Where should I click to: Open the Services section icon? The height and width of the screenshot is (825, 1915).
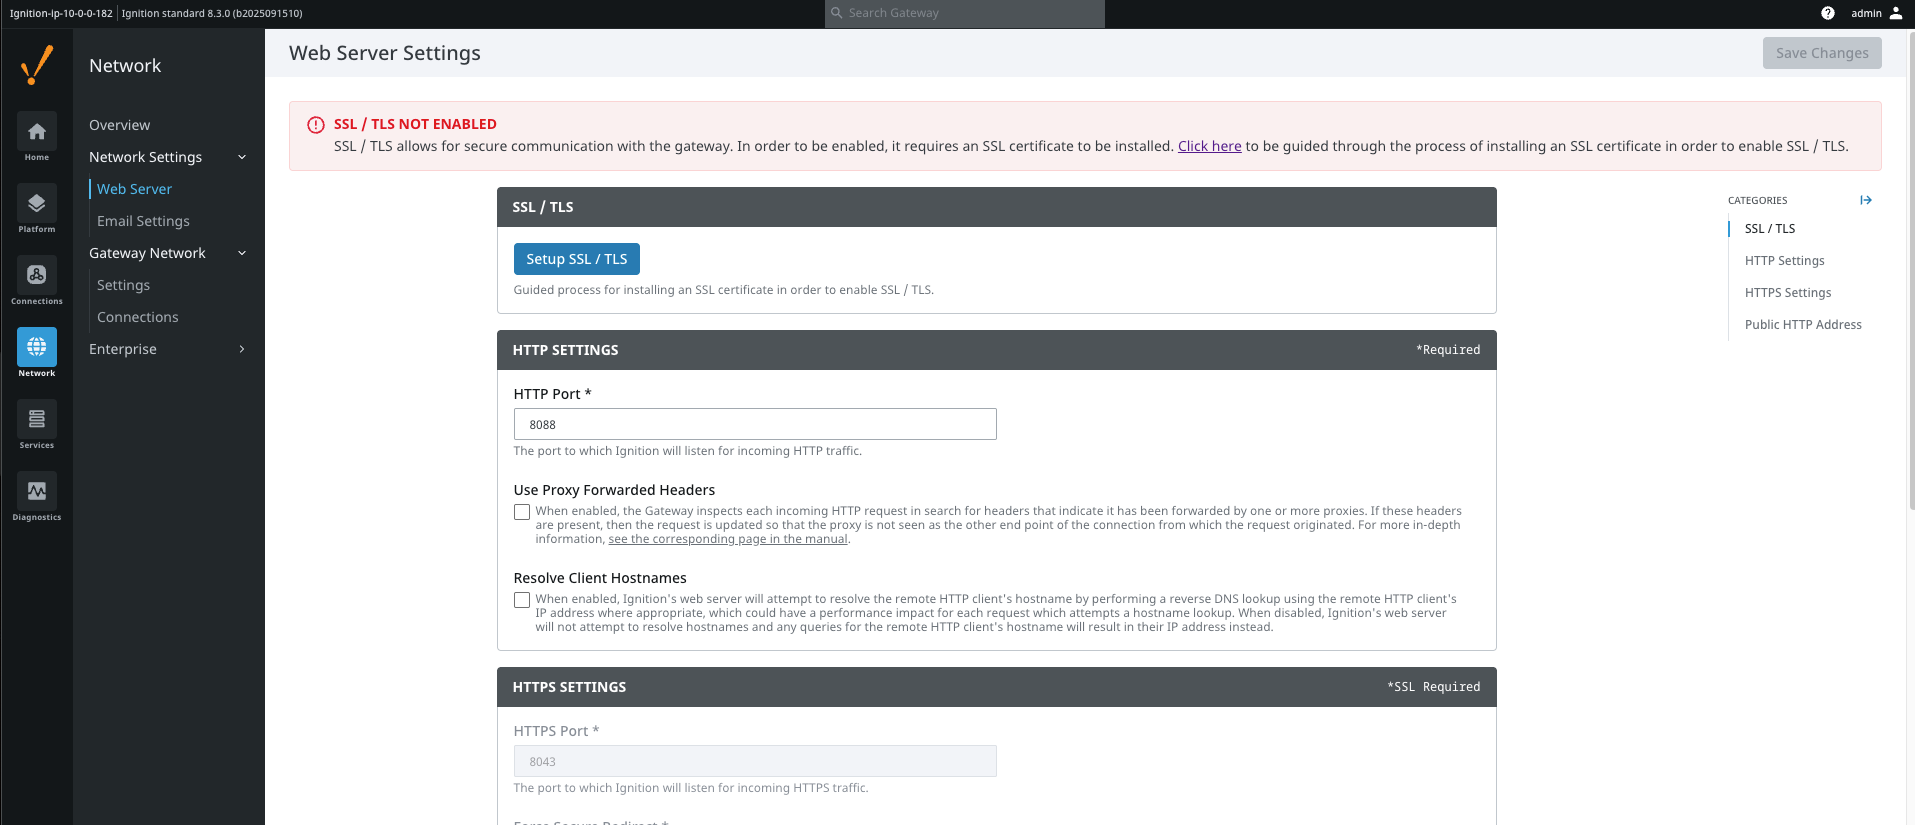click(37, 420)
